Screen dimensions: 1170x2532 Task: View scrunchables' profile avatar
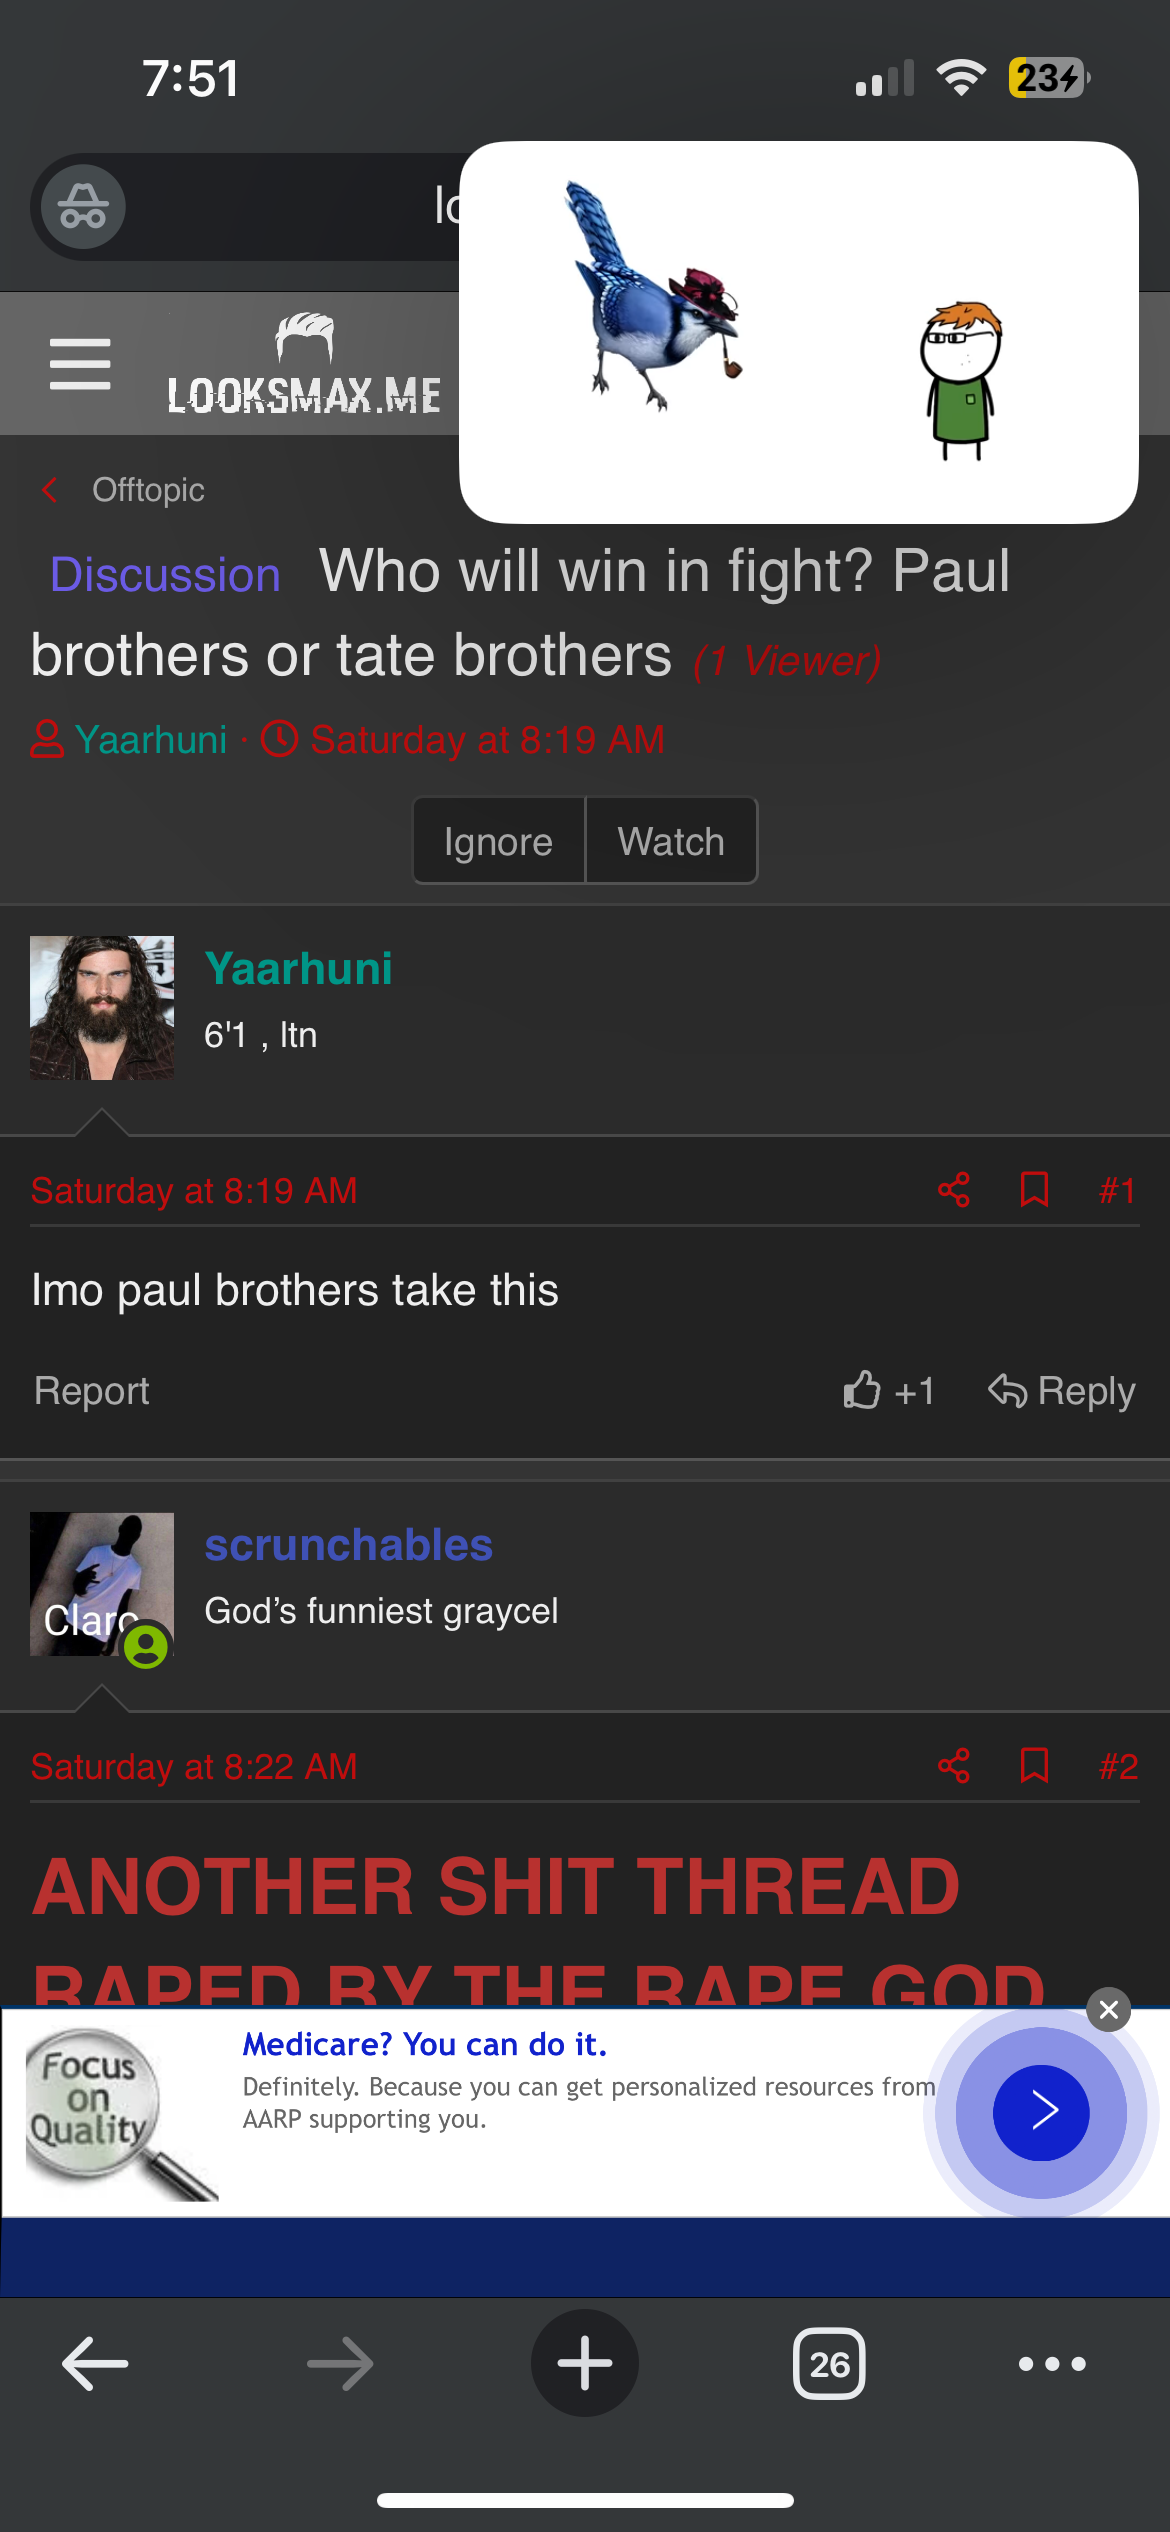click(x=102, y=1584)
